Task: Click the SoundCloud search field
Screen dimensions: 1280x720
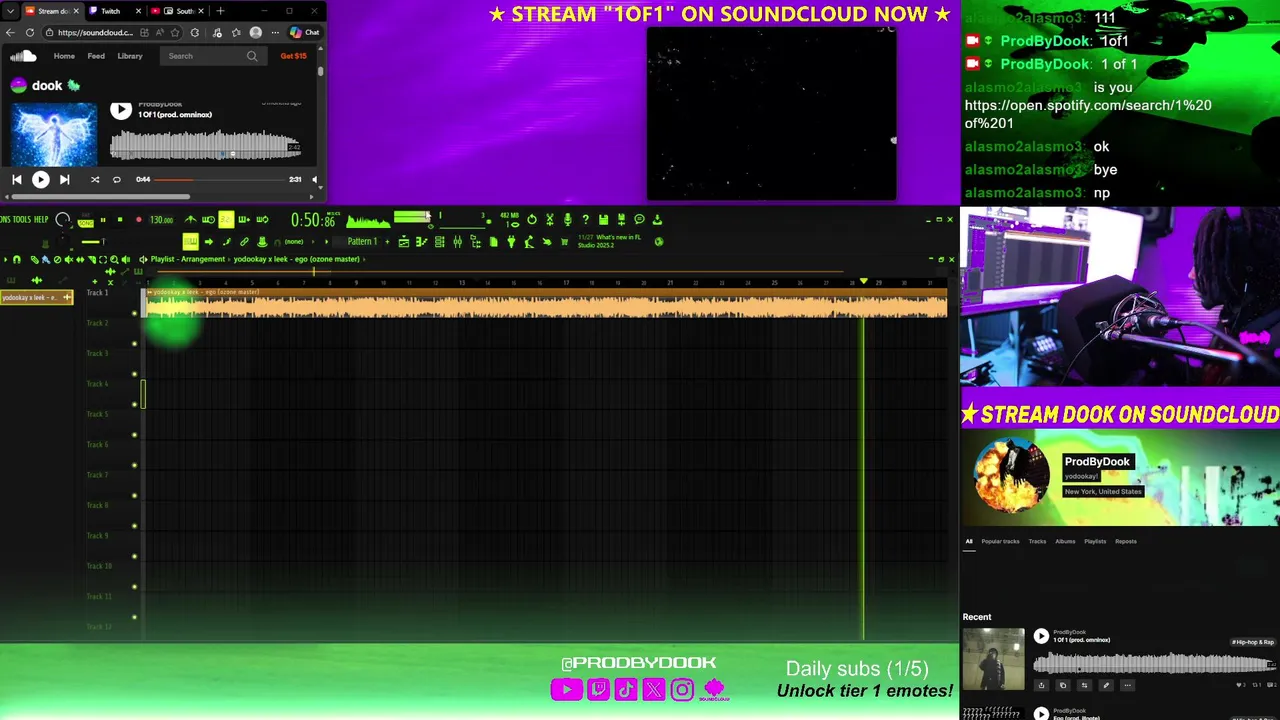Action: (x=212, y=56)
